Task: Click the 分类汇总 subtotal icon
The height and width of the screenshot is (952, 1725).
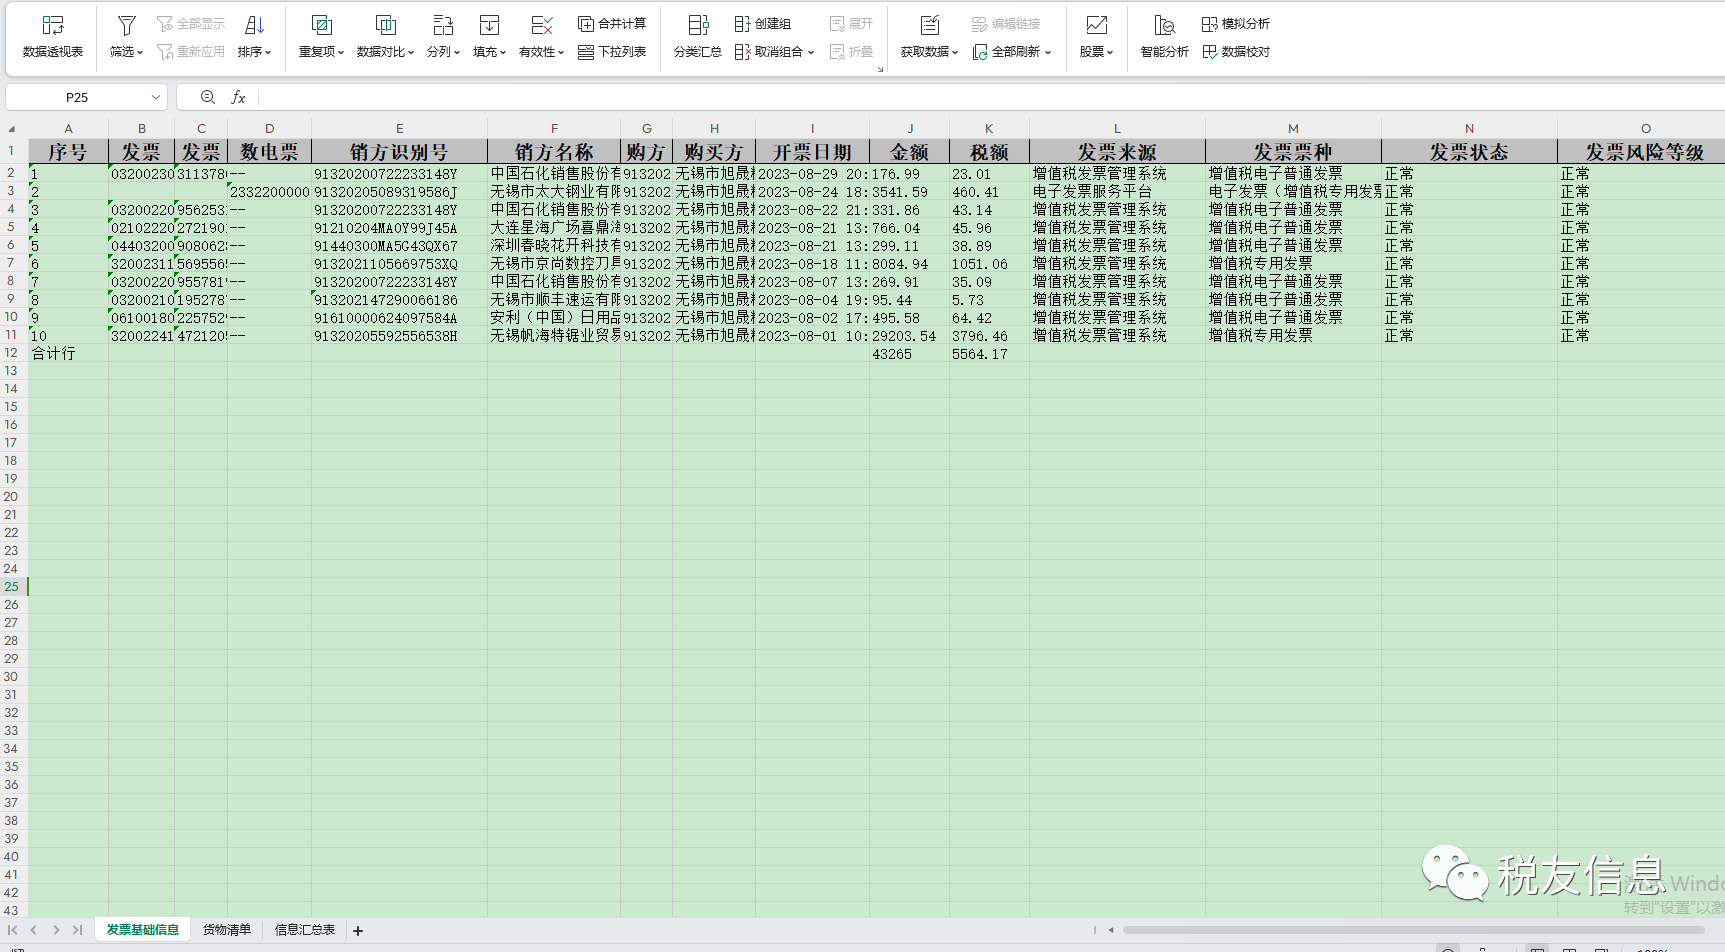Action: click(698, 26)
